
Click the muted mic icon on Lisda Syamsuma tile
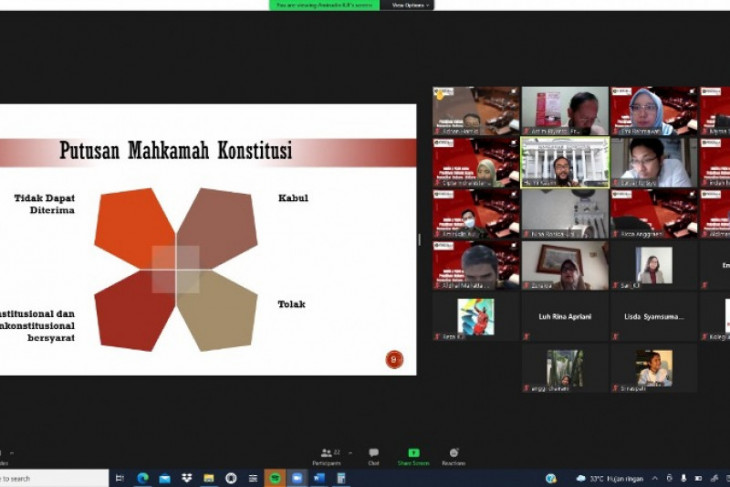(615, 336)
